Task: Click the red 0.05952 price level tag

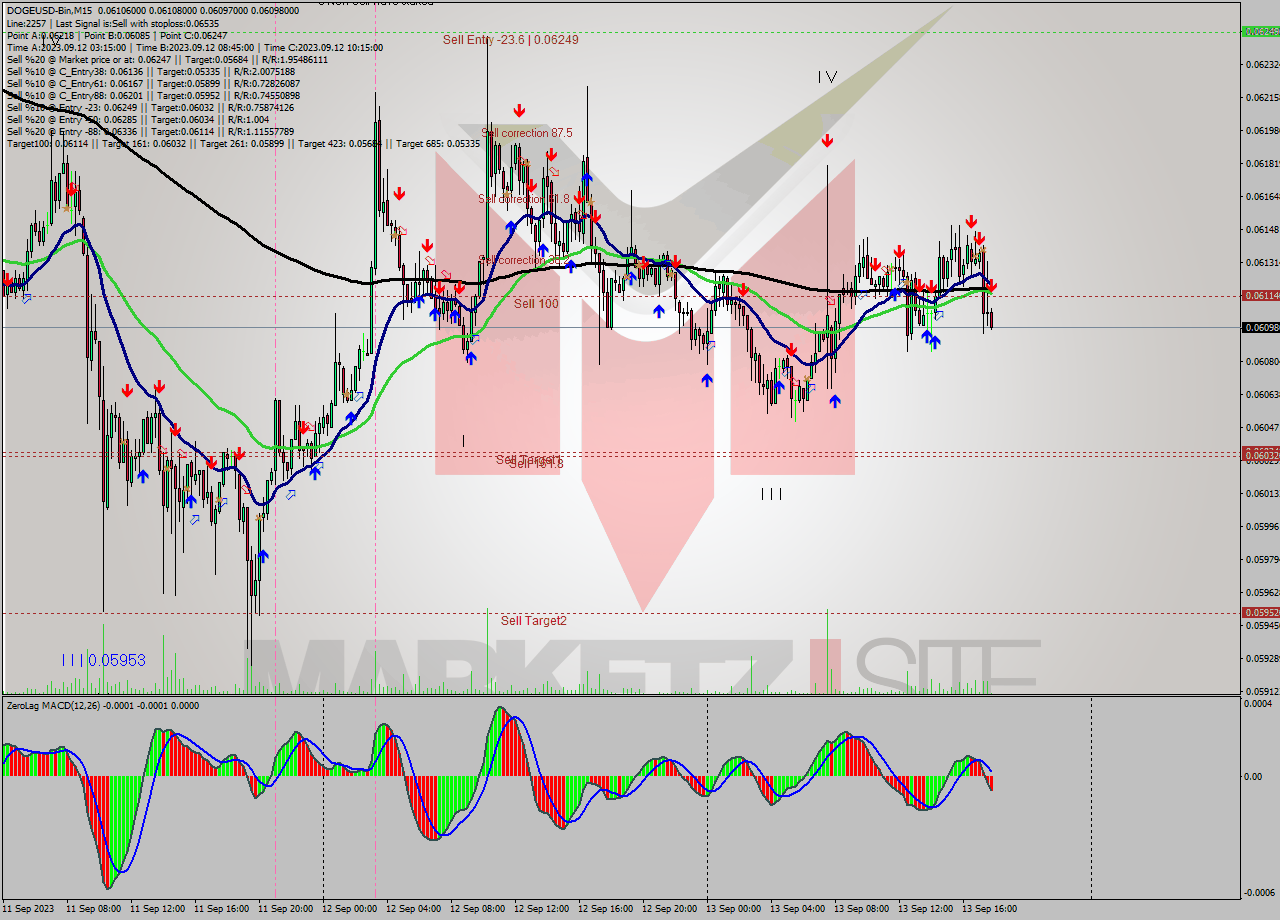Action: click(x=1259, y=612)
